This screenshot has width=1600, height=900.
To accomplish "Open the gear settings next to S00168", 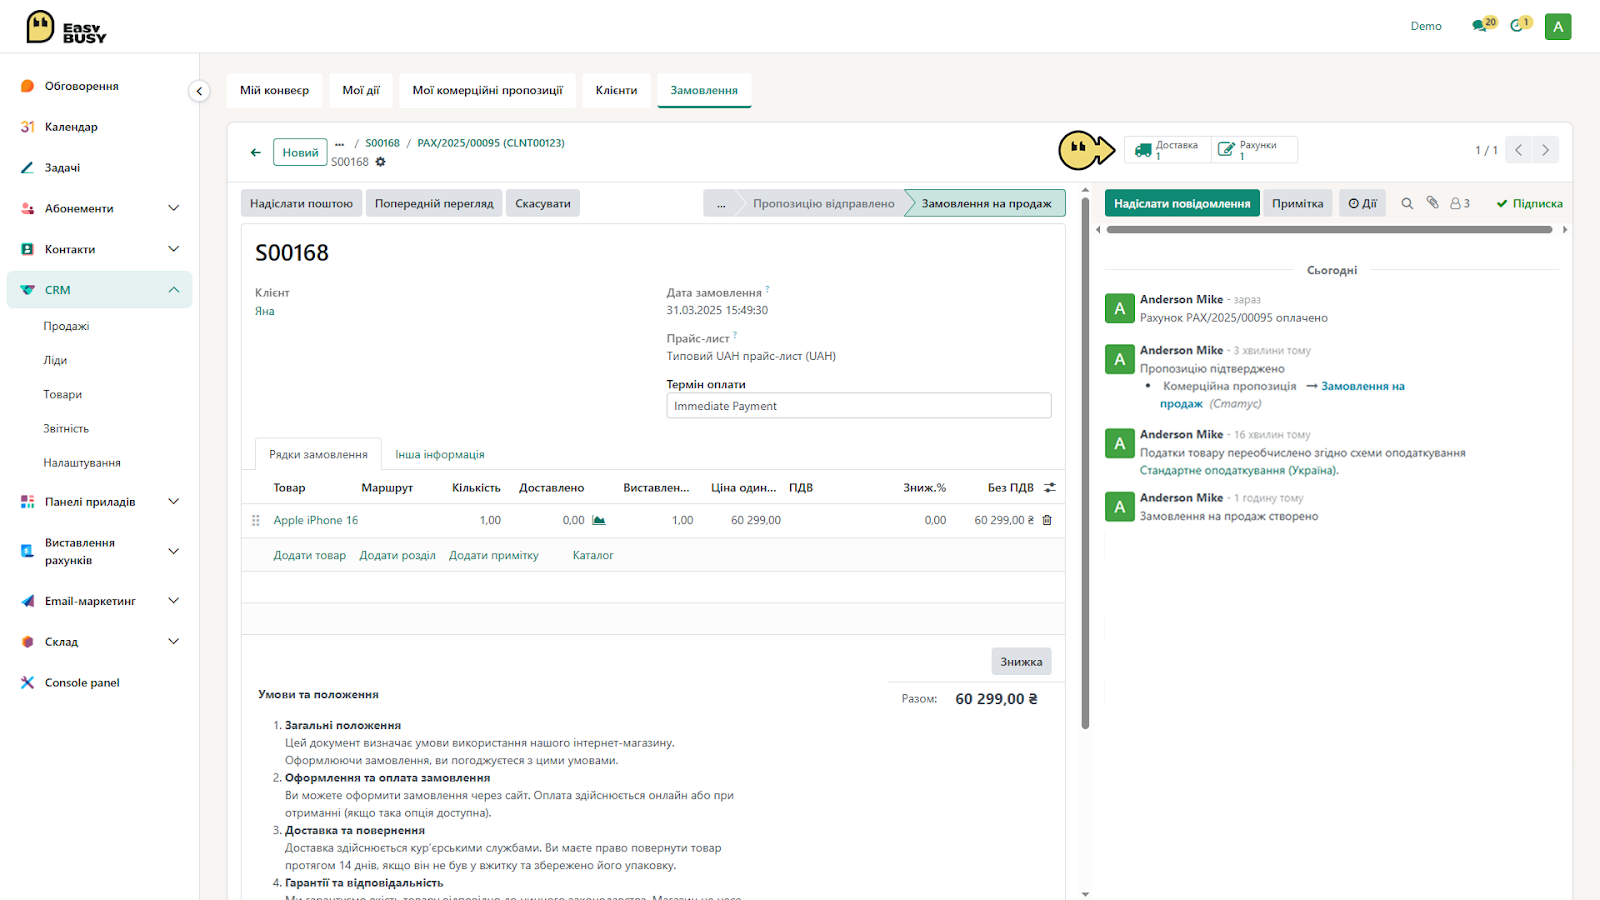I will [380, 162].
